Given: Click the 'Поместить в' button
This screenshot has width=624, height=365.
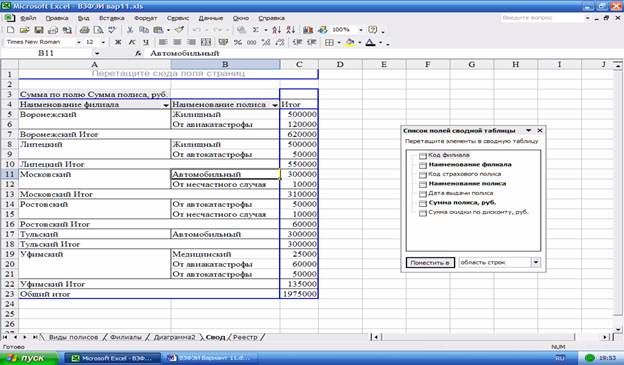Looking at the screenshot, I should tap(430, 263).
